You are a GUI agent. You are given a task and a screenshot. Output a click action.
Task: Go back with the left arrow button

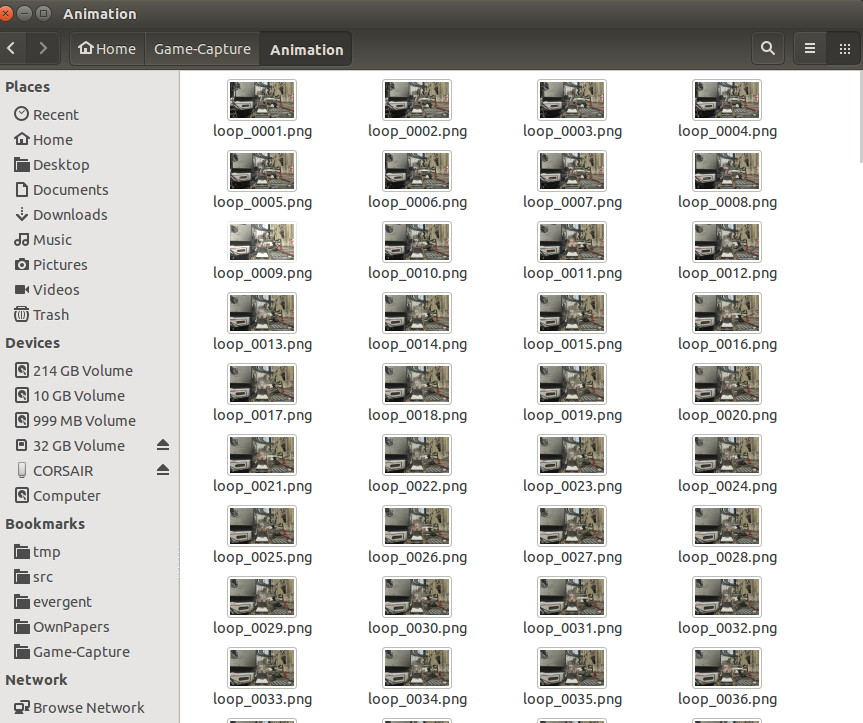pyautogui.click(x=11, y=48)
